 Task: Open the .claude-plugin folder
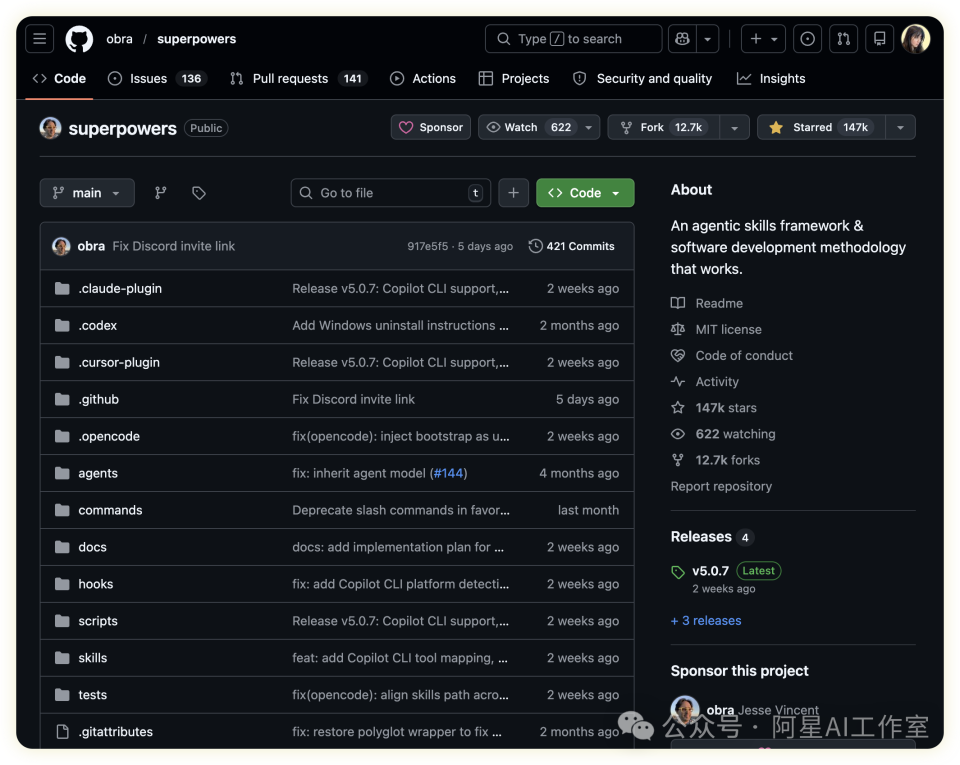click(x=120, y=288)
